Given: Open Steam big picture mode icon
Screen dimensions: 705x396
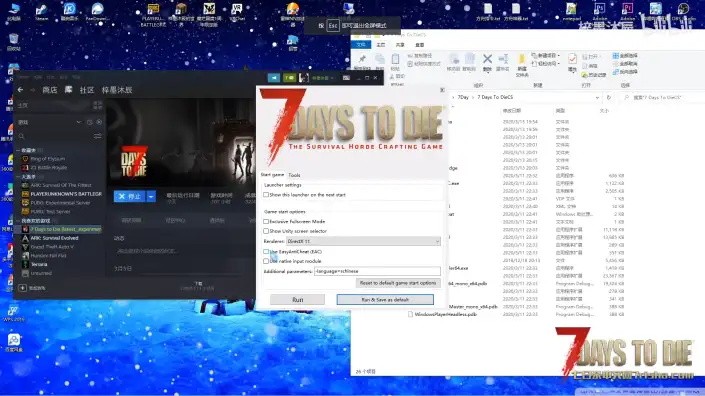Looking at the screenshot, I should point(346,78).
